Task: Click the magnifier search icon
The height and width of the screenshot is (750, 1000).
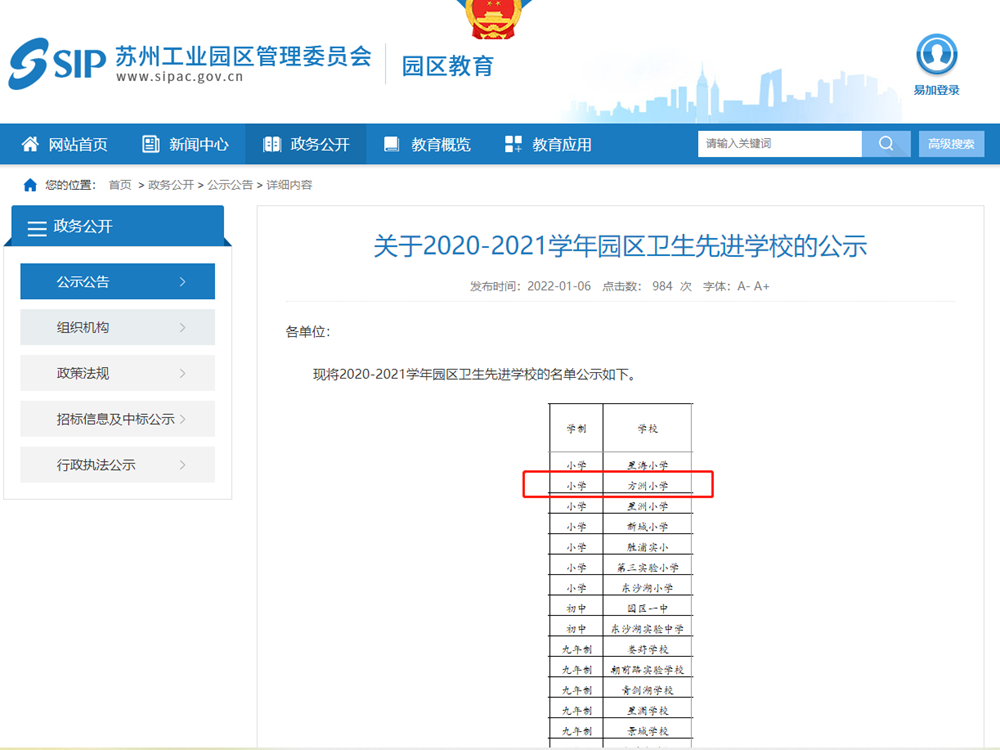Action: (886, 144)
